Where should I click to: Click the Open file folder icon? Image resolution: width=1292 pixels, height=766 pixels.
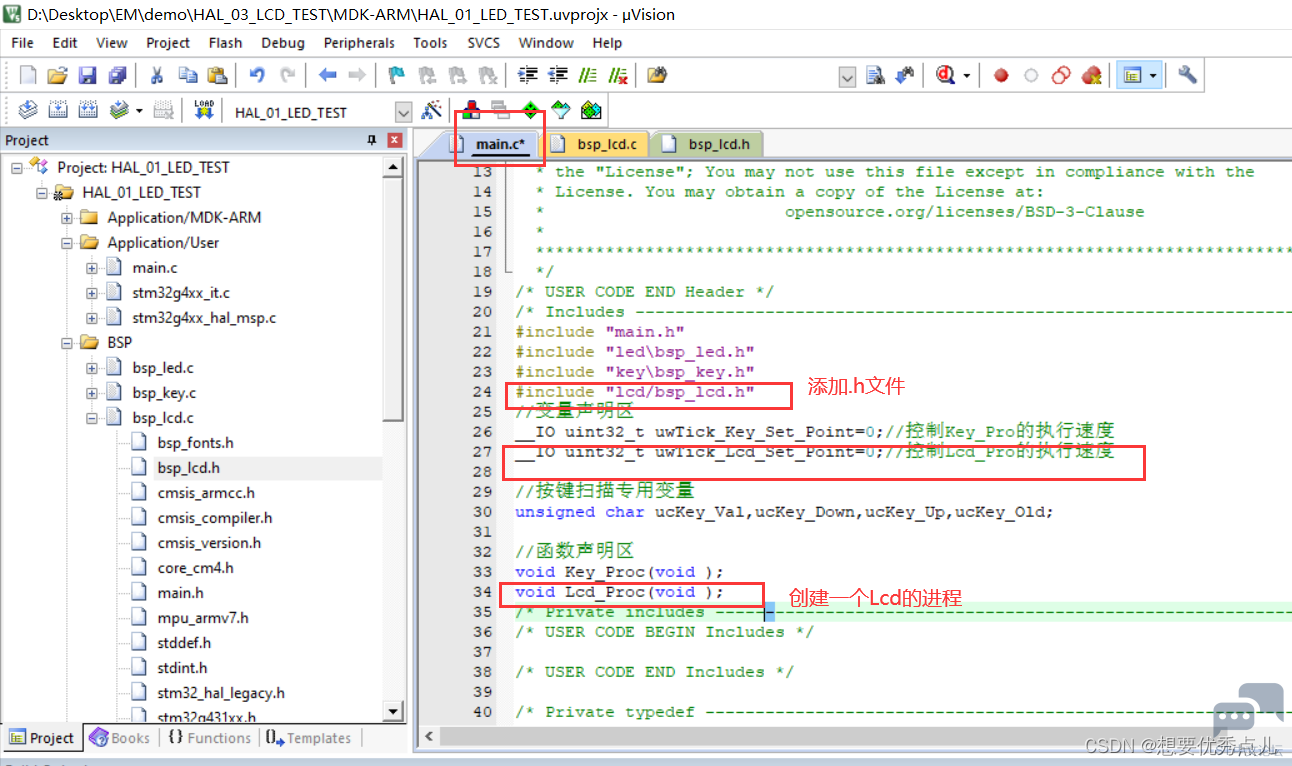pos(57,75)
